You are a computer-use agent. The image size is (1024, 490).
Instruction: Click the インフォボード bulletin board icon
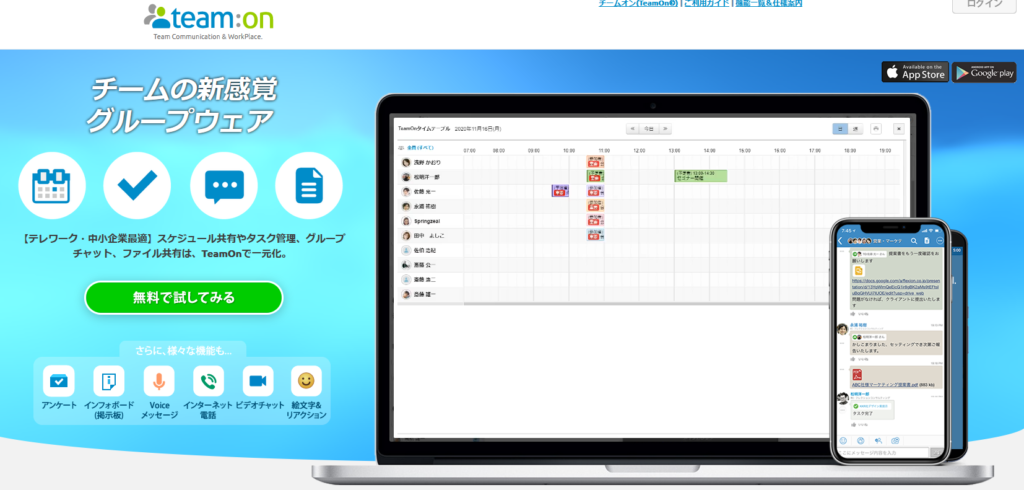(108, 381)
